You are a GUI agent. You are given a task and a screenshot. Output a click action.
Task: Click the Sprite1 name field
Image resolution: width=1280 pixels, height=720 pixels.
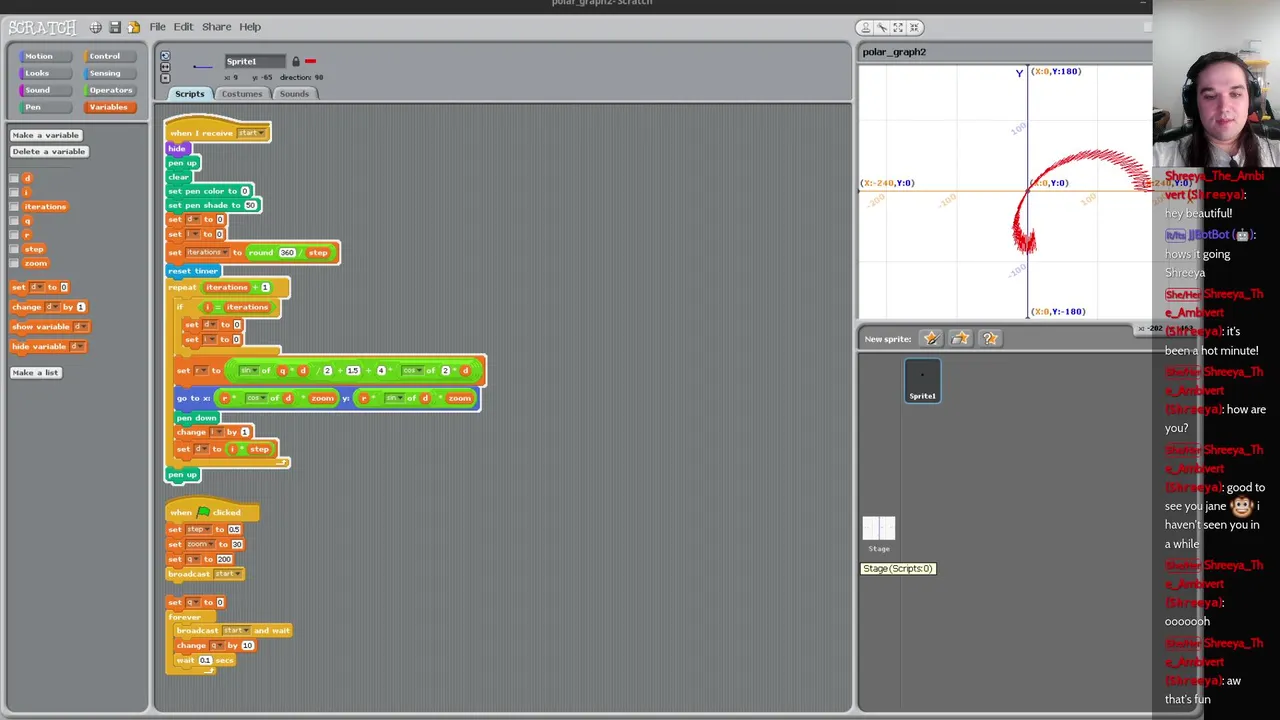click(x=255, y=62)
